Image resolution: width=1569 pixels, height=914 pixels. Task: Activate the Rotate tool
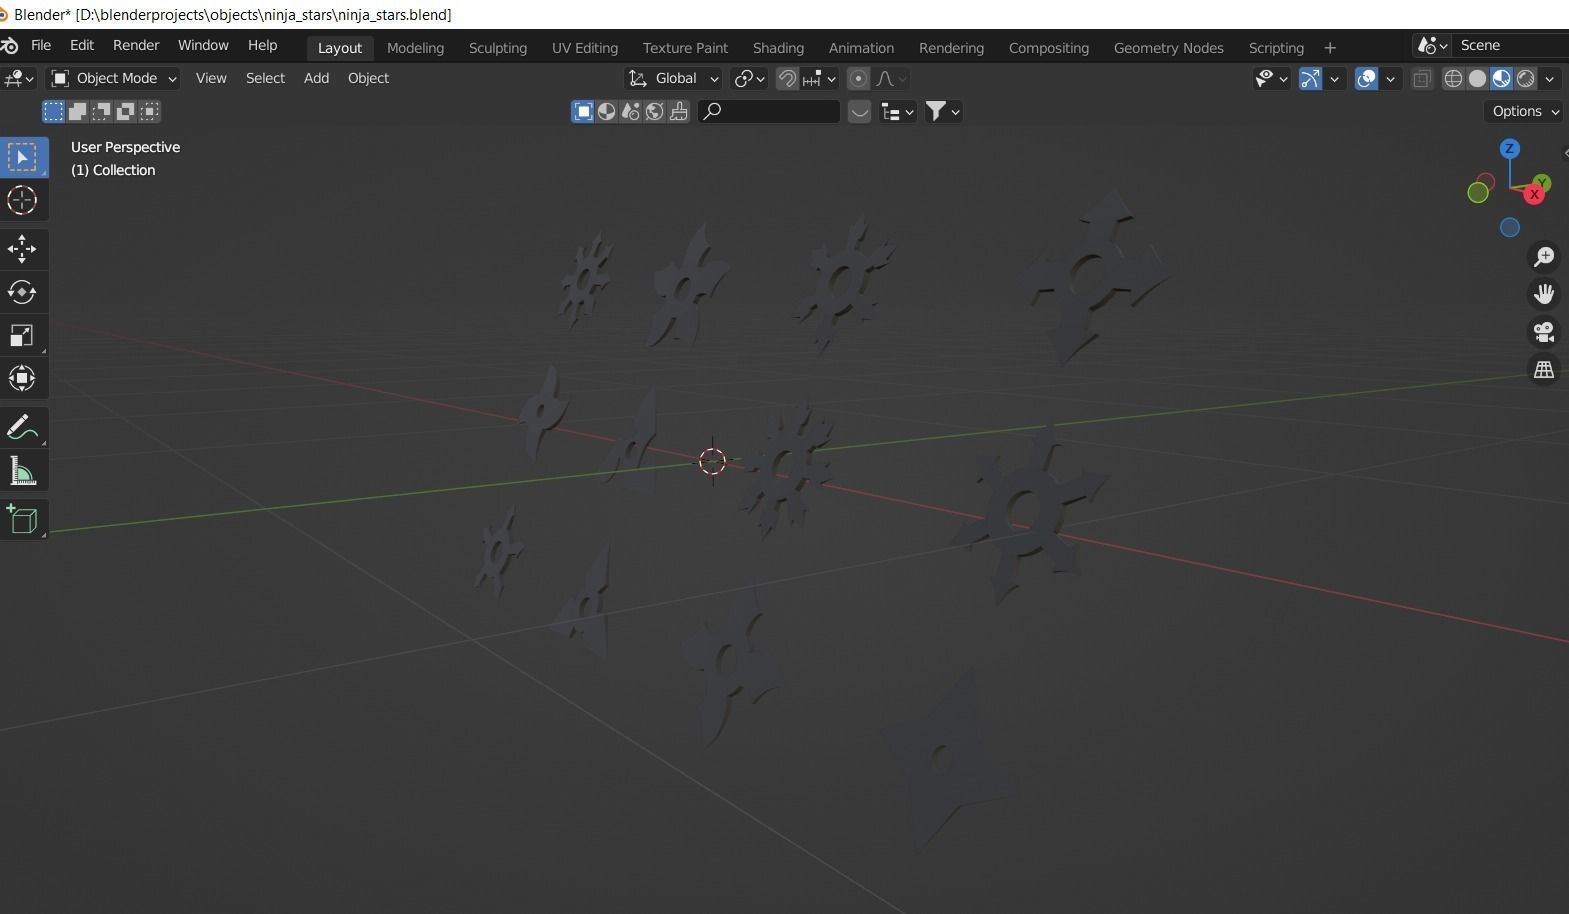tap(22, 292)
